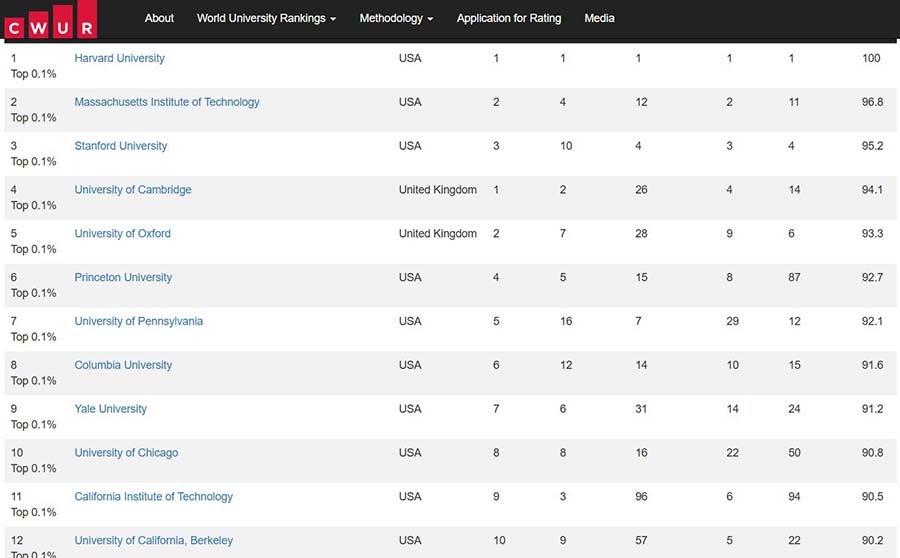The height and width of the screenshot is (558, 900).
Task: Open the About page
Action: click(159, 18)
